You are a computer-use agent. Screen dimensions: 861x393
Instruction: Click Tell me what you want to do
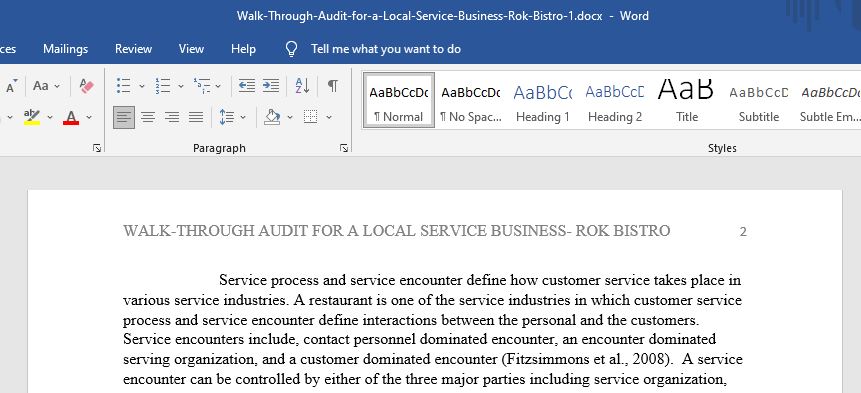[x=386, y=49]
